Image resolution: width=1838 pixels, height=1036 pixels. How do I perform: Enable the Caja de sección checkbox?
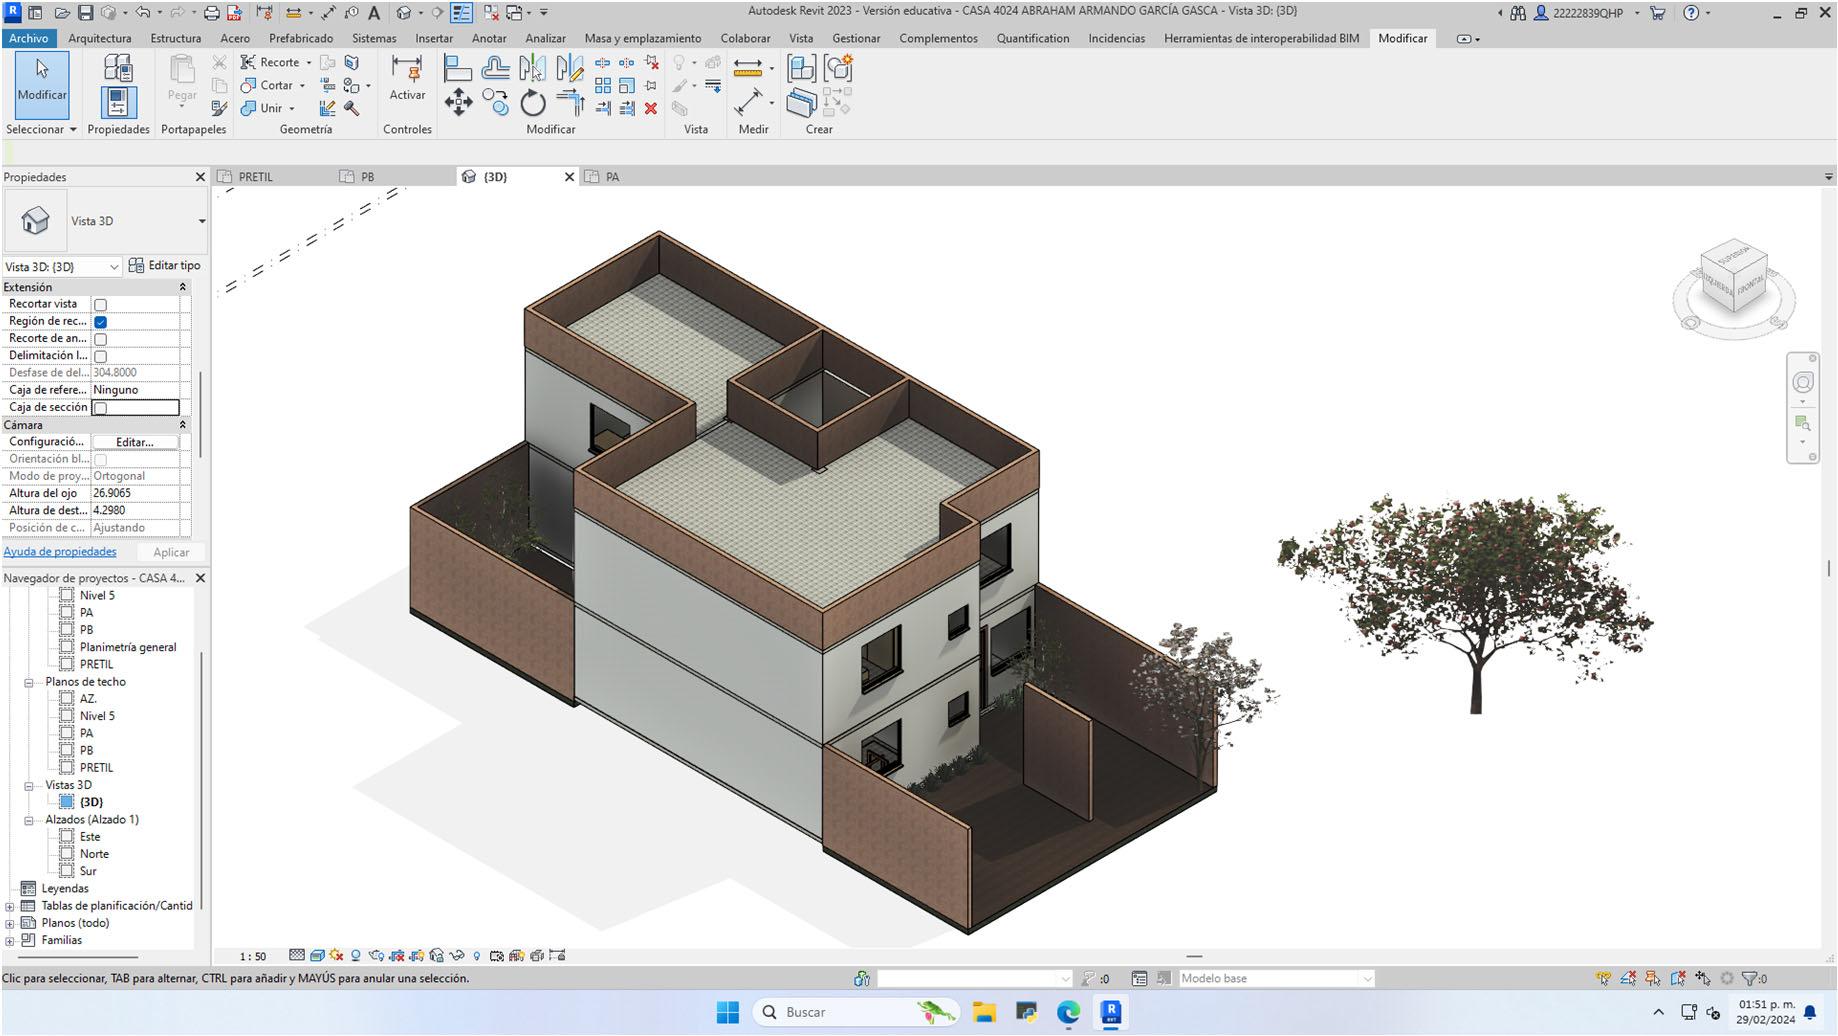tap(100, 408)
